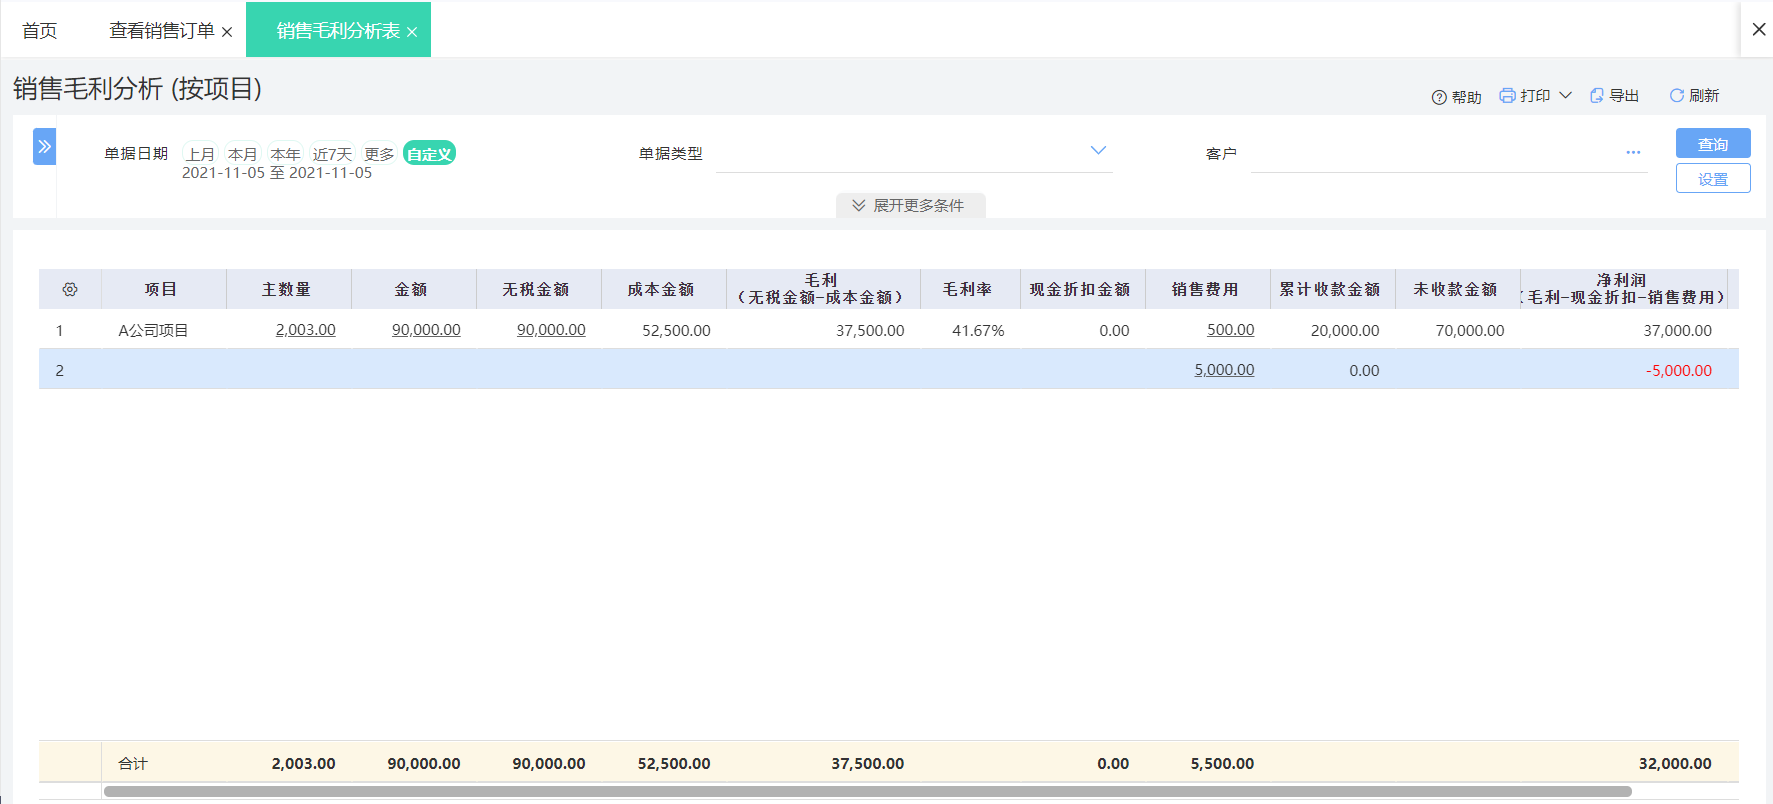Click the help question-mark icon
Image resolution: width=1773 pixels, height=804 pixels.
tap(1439, 97)
